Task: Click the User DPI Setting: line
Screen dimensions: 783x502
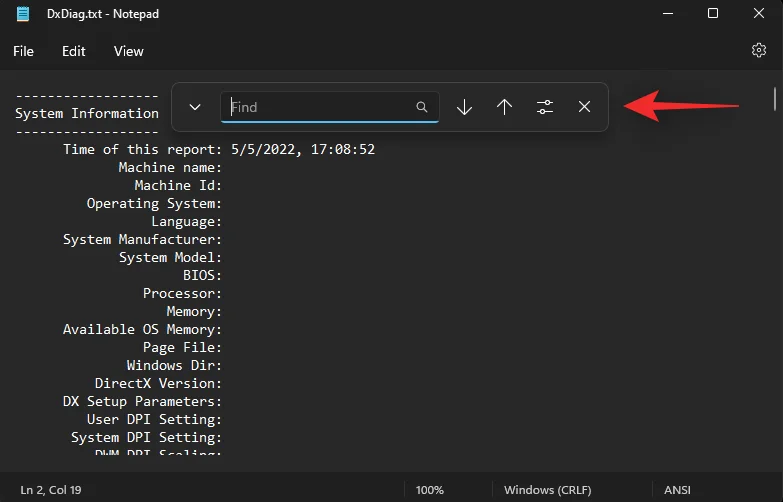Action: coord(154,419)
